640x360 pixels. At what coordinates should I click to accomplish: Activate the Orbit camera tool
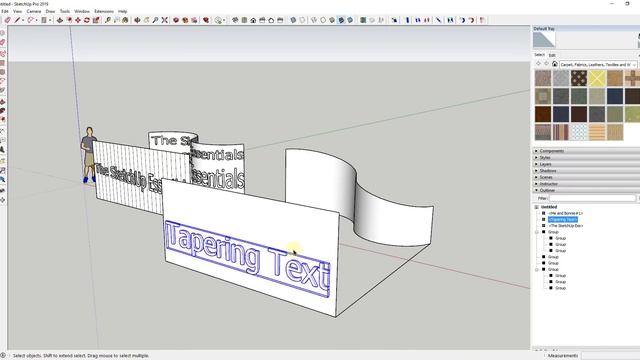tap(137, 20)
